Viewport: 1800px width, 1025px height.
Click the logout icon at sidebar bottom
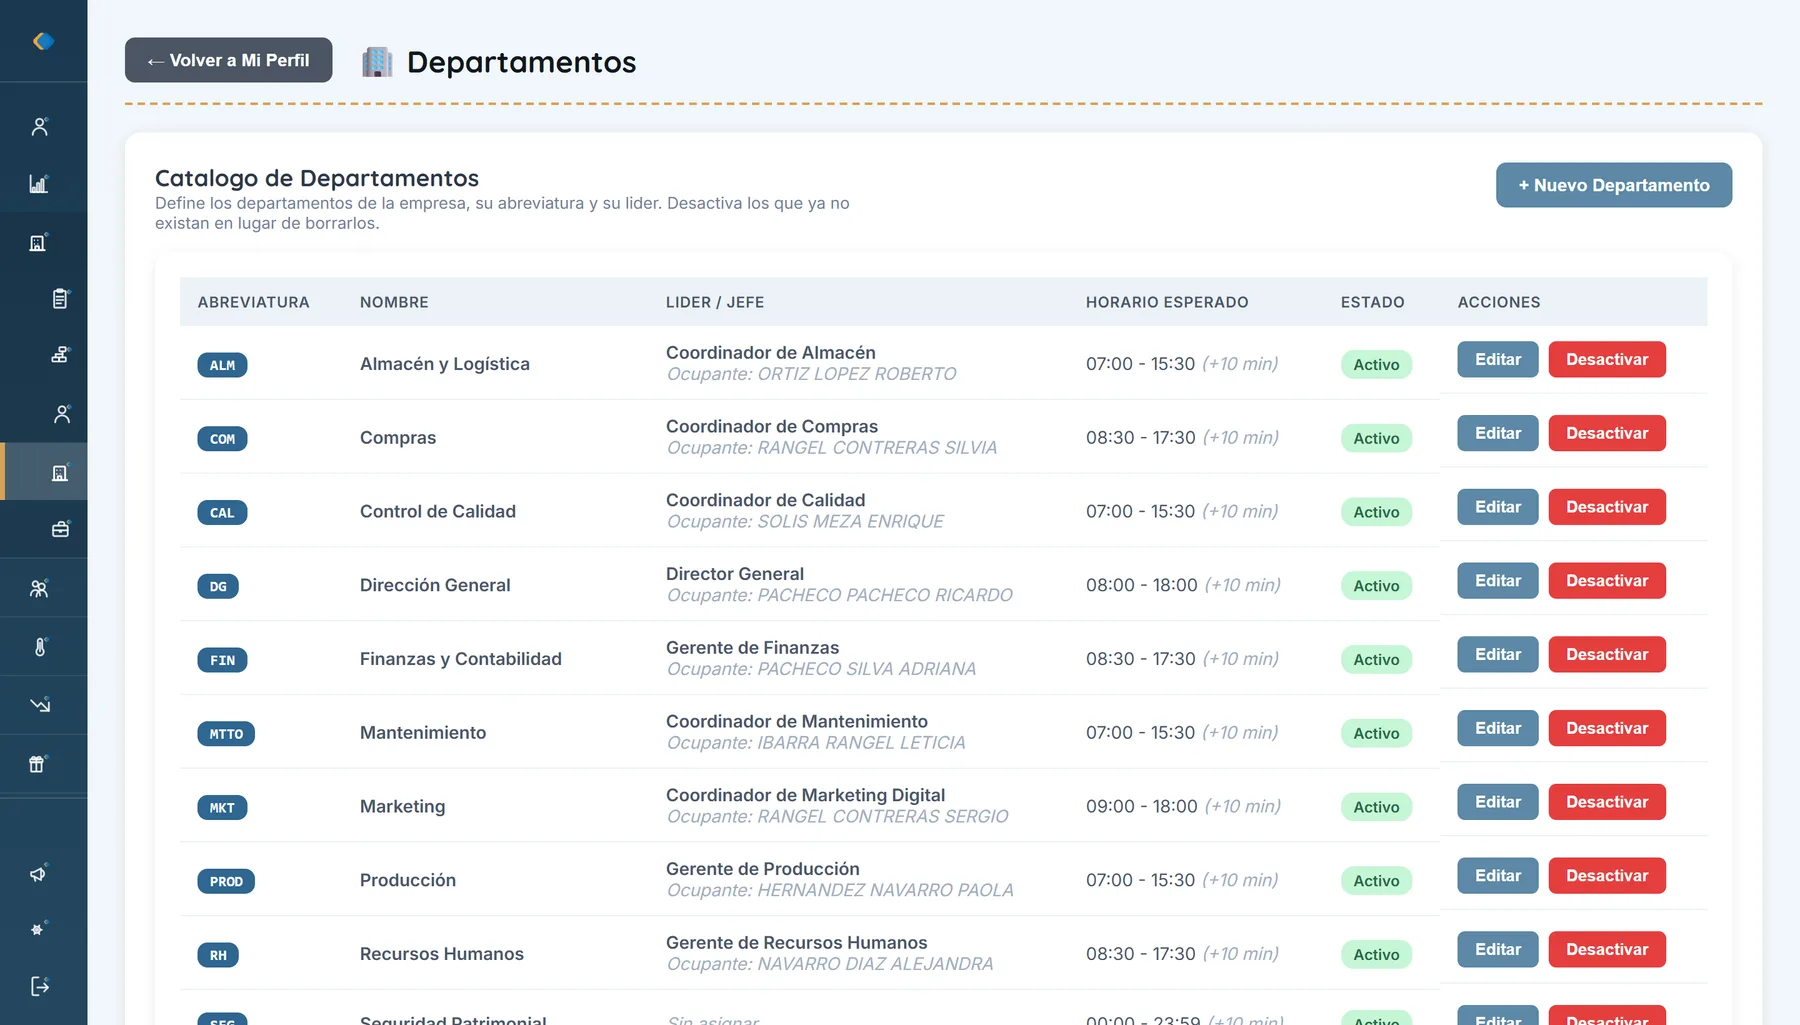pos(40,986)
